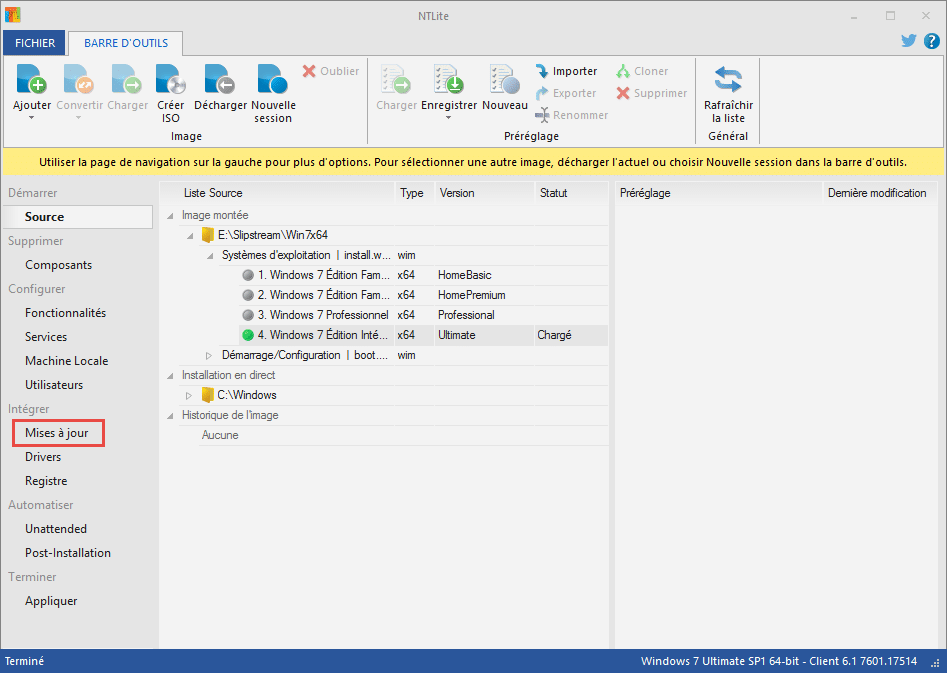The width and height of the screenshot is (947, 673).
Task: Open the Machine Locale page
Action: 66,361
